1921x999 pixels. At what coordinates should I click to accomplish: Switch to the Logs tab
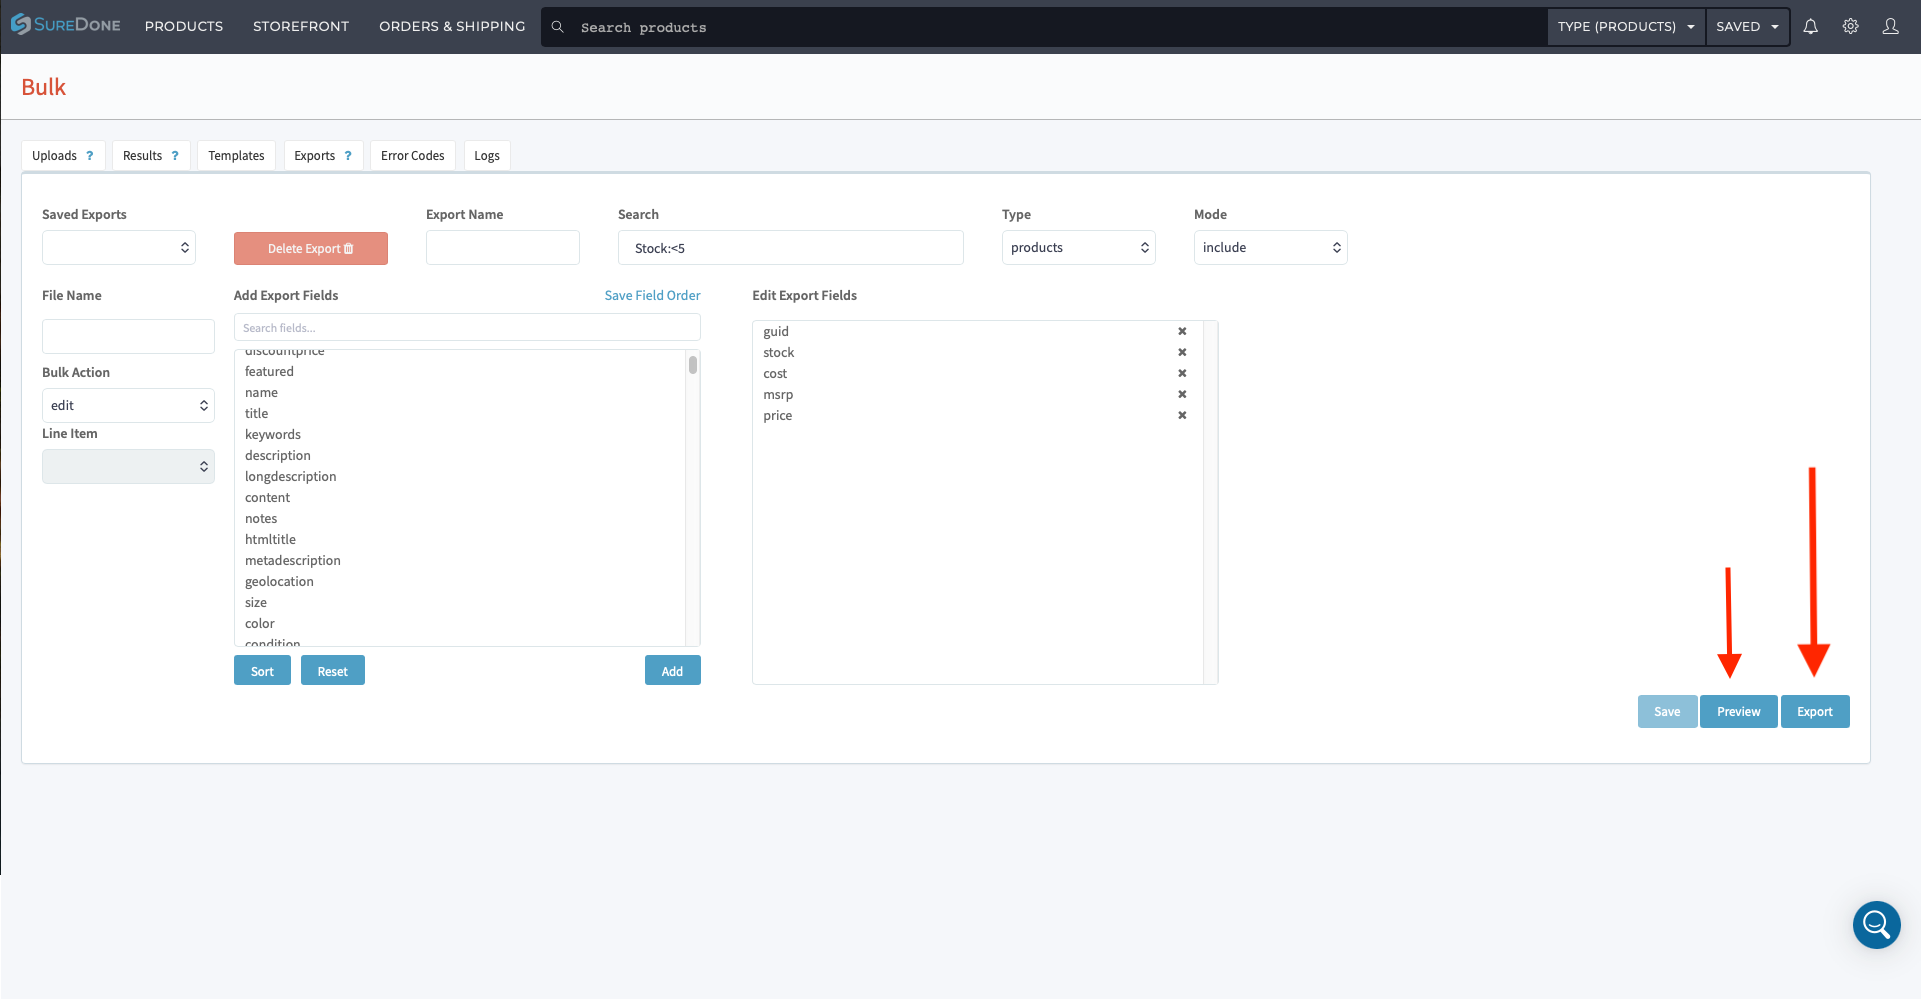[487, 156]
